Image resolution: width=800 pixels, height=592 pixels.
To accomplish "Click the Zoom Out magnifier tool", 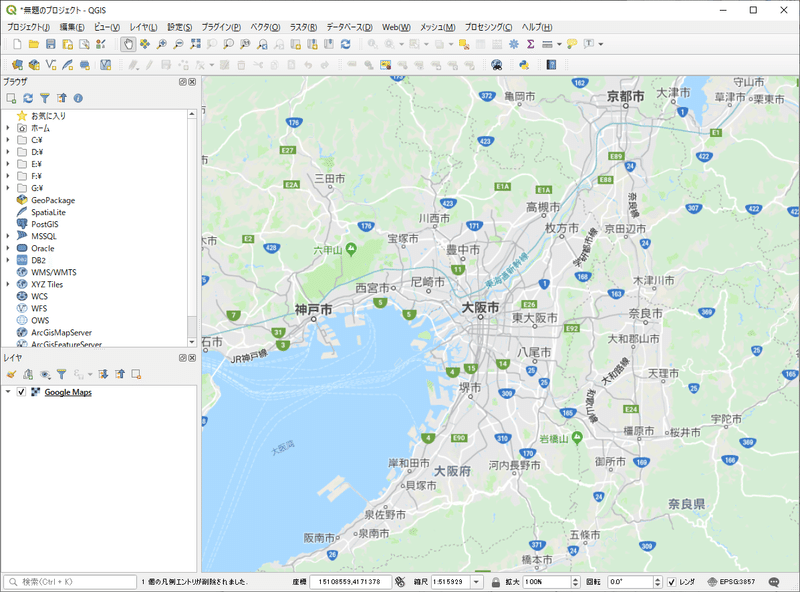I will 178,44.
